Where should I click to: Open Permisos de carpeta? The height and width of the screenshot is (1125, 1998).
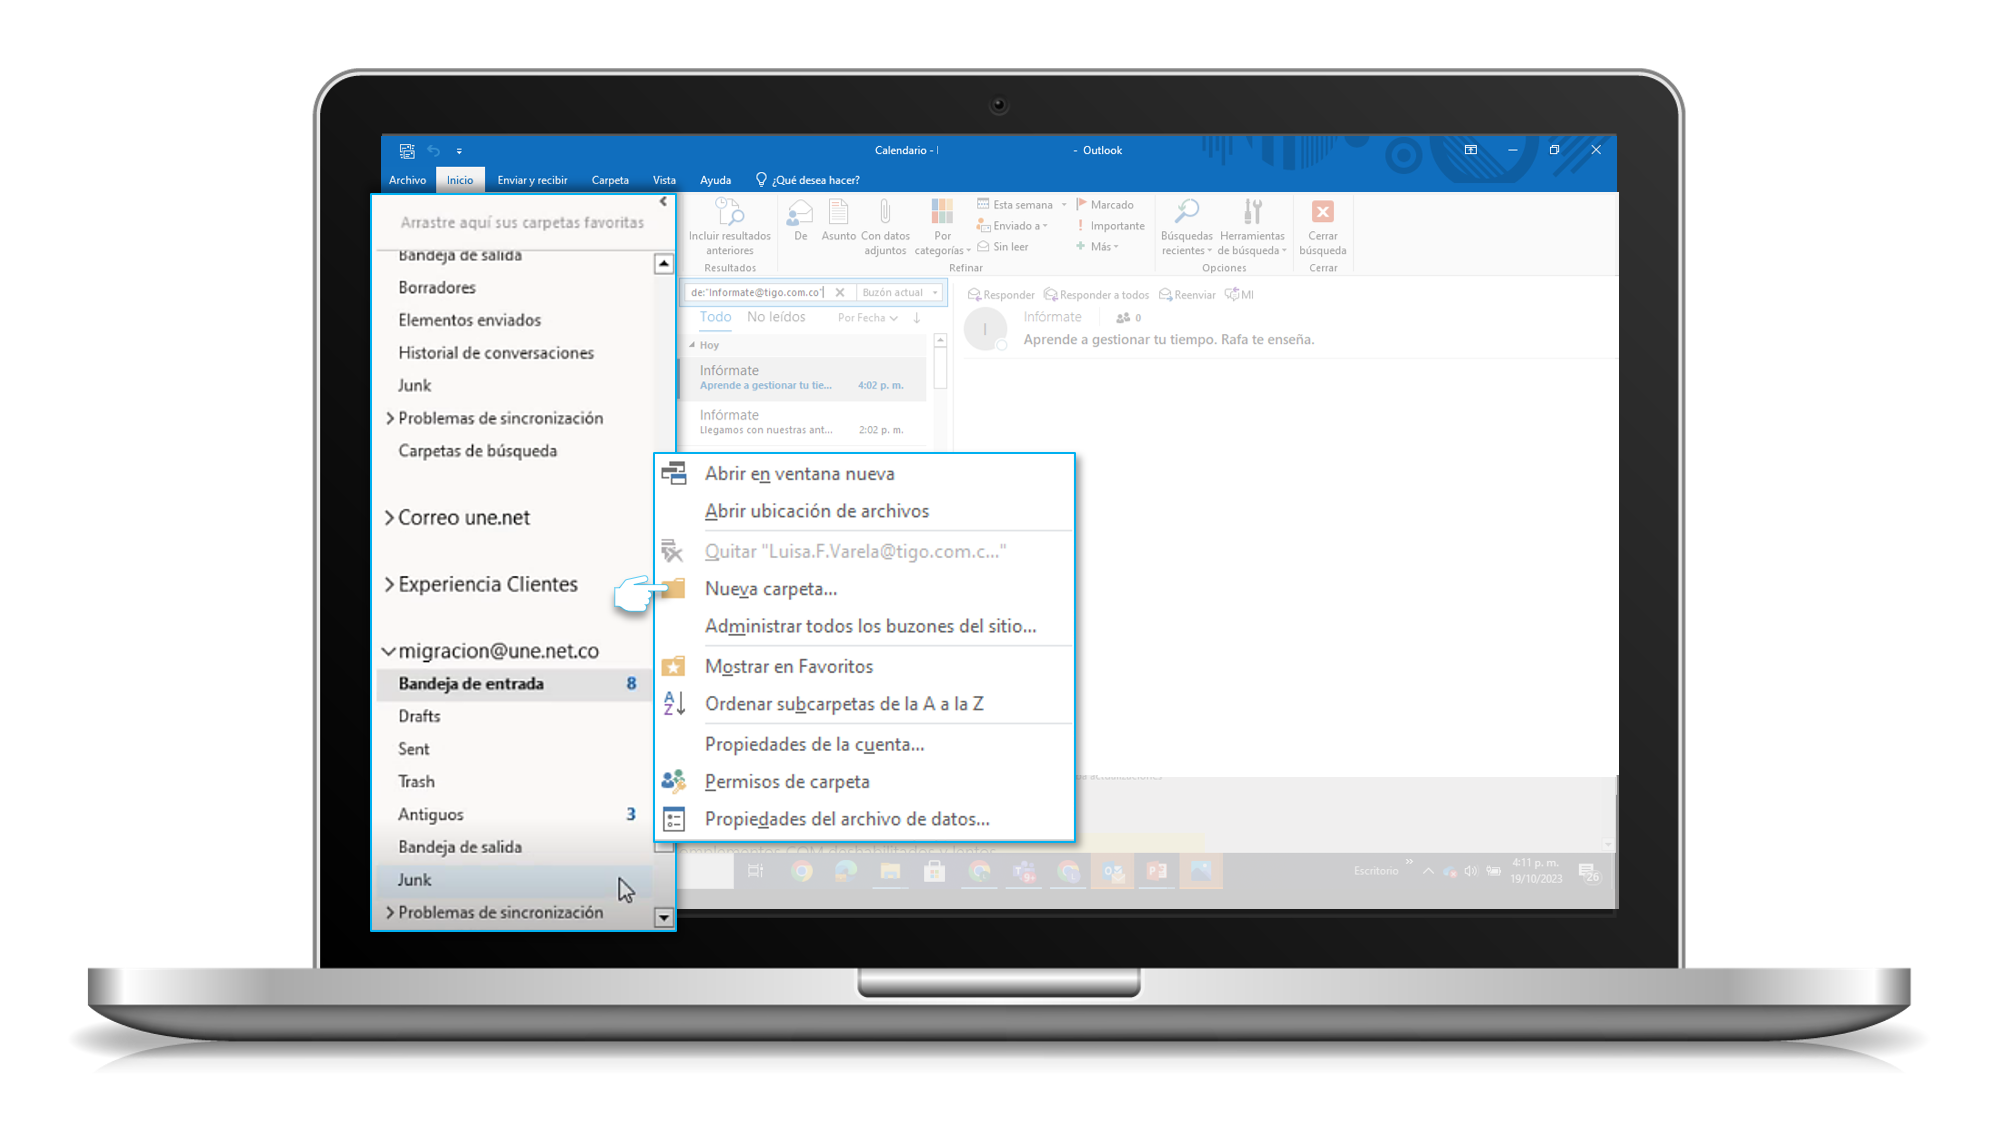coord(865,782)
